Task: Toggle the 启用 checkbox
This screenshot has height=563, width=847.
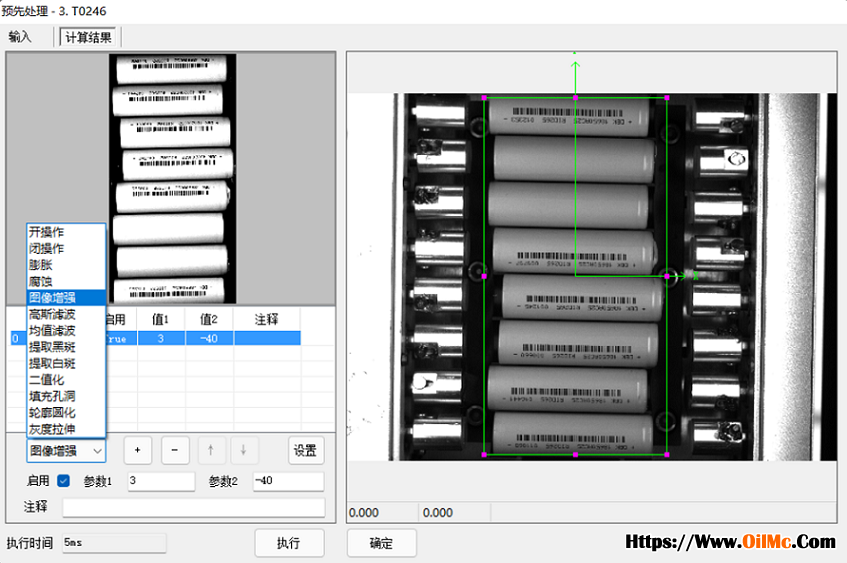Action: (x=63, y=481)
